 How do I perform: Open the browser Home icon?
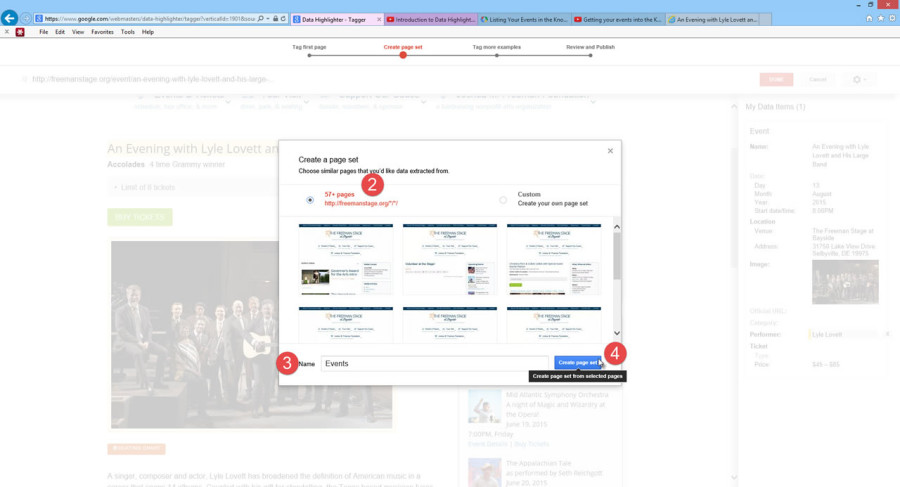tap(869, 18)
